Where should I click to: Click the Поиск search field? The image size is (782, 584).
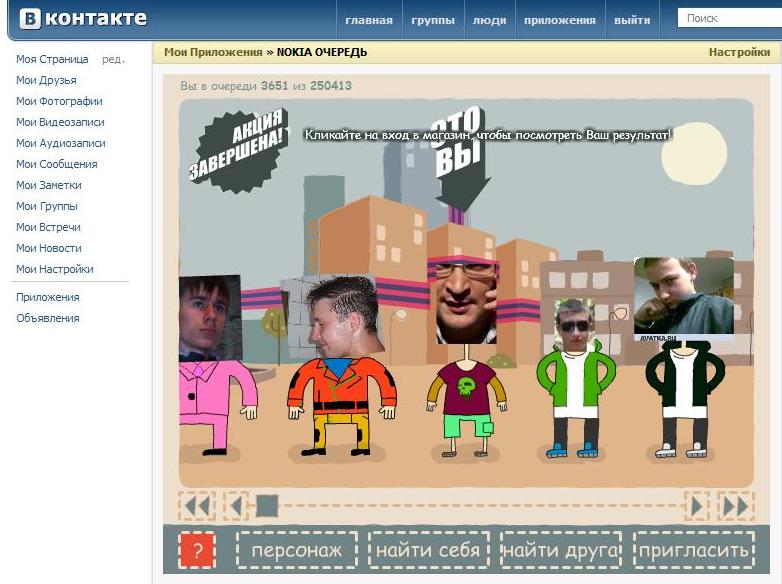[x=729, y=18]
